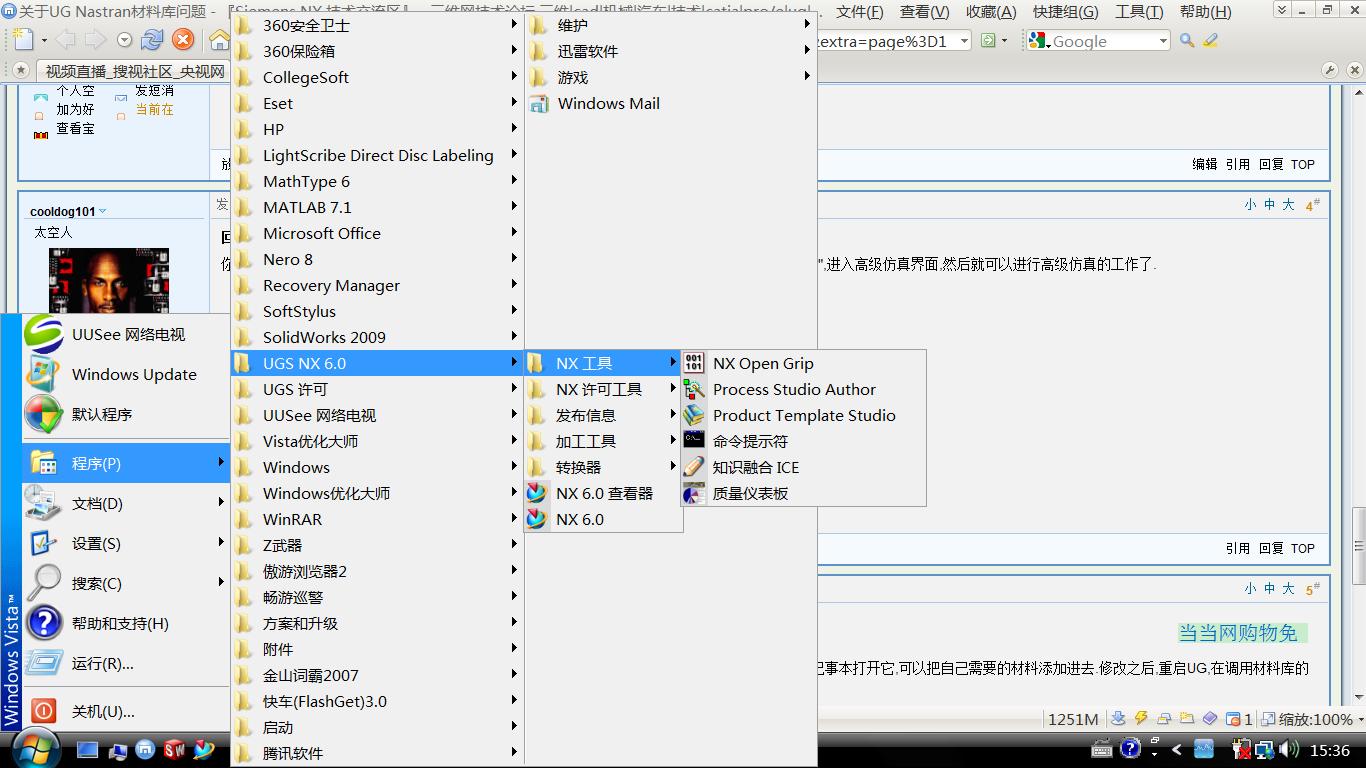This screenshot has width=1366, height=768.
Task: Open 运行(R)... dialog
Action: (x=126, y=663)
